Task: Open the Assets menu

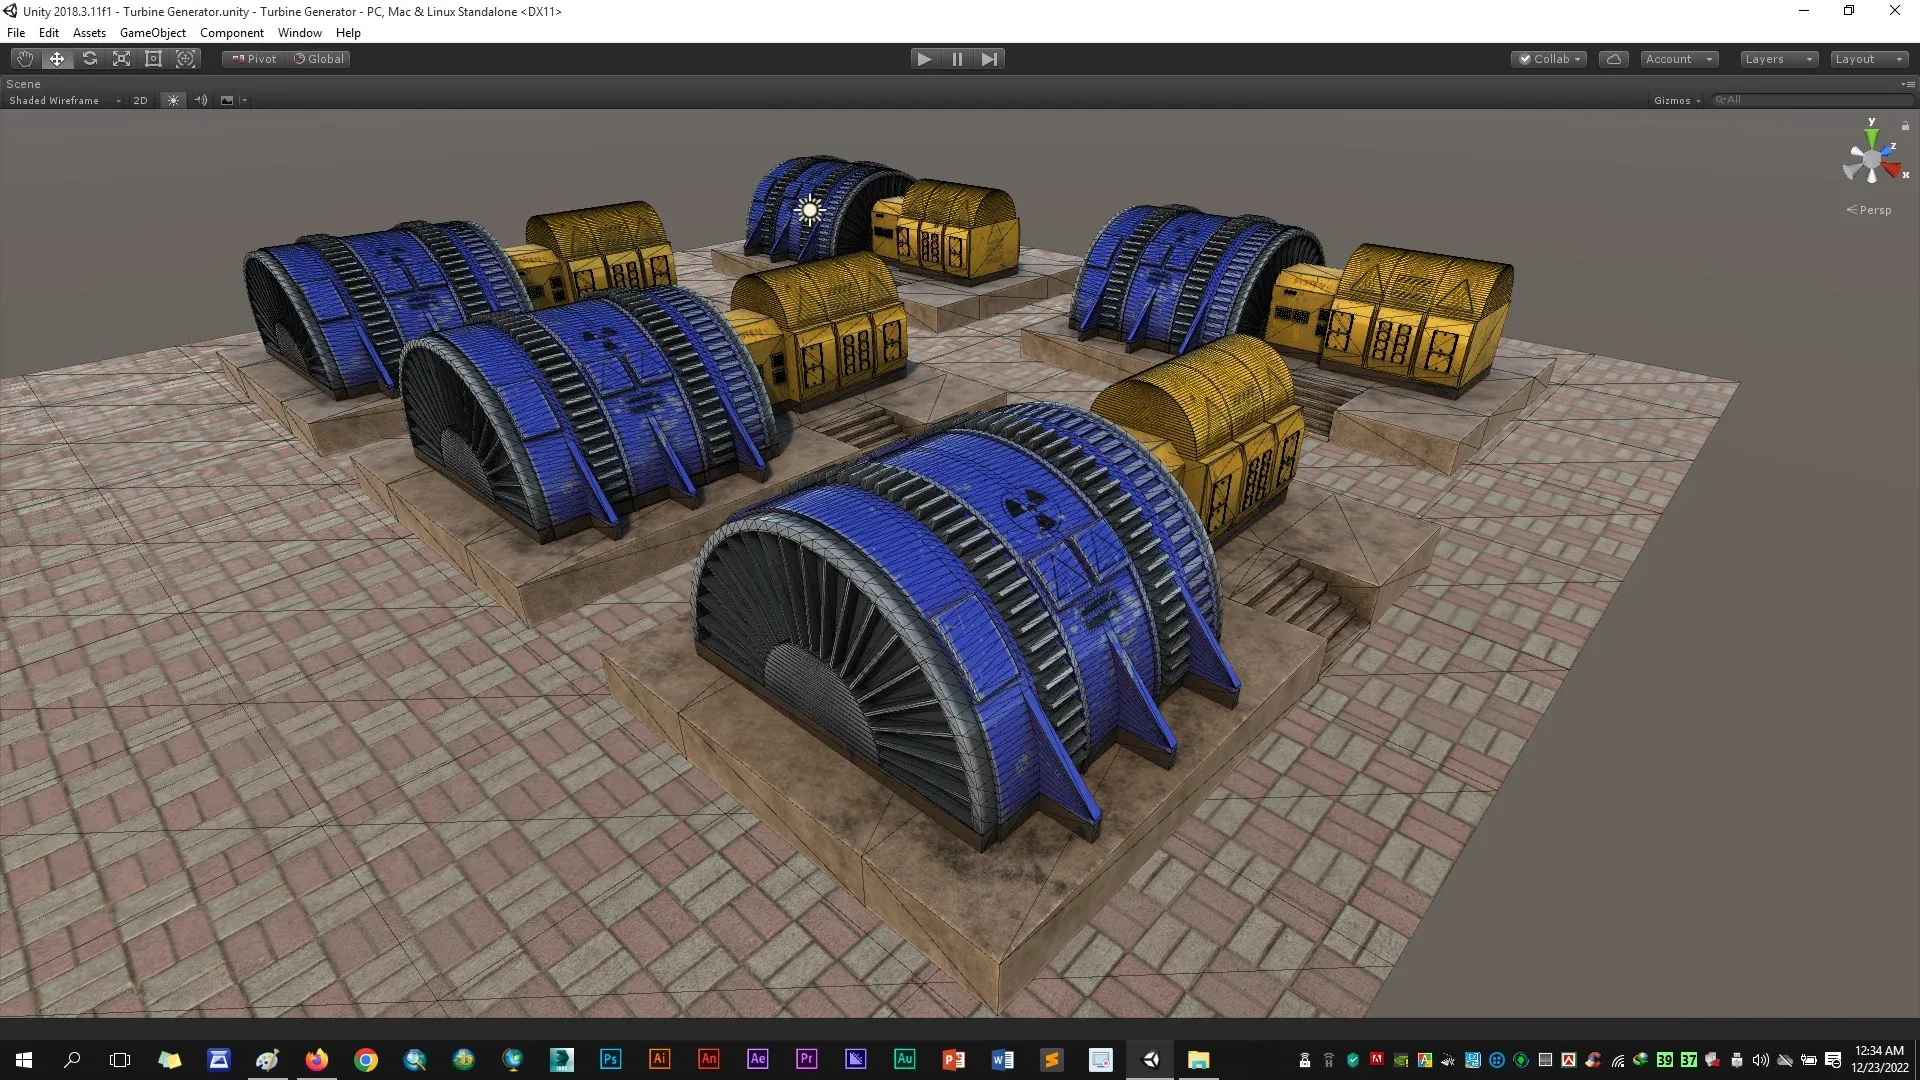Action: [x=89, y=33]
